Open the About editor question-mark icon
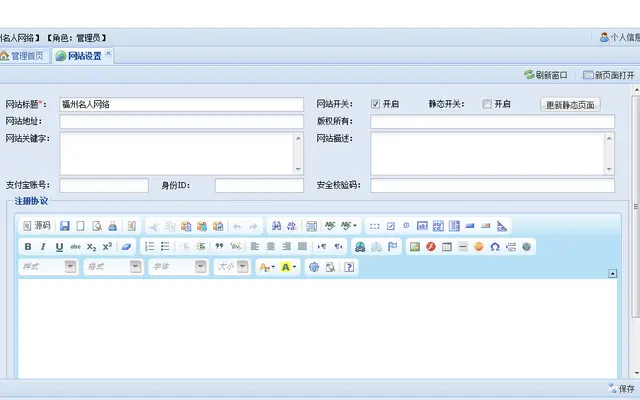This screenshot has width=640, height=400. click(x=349, y=267)
